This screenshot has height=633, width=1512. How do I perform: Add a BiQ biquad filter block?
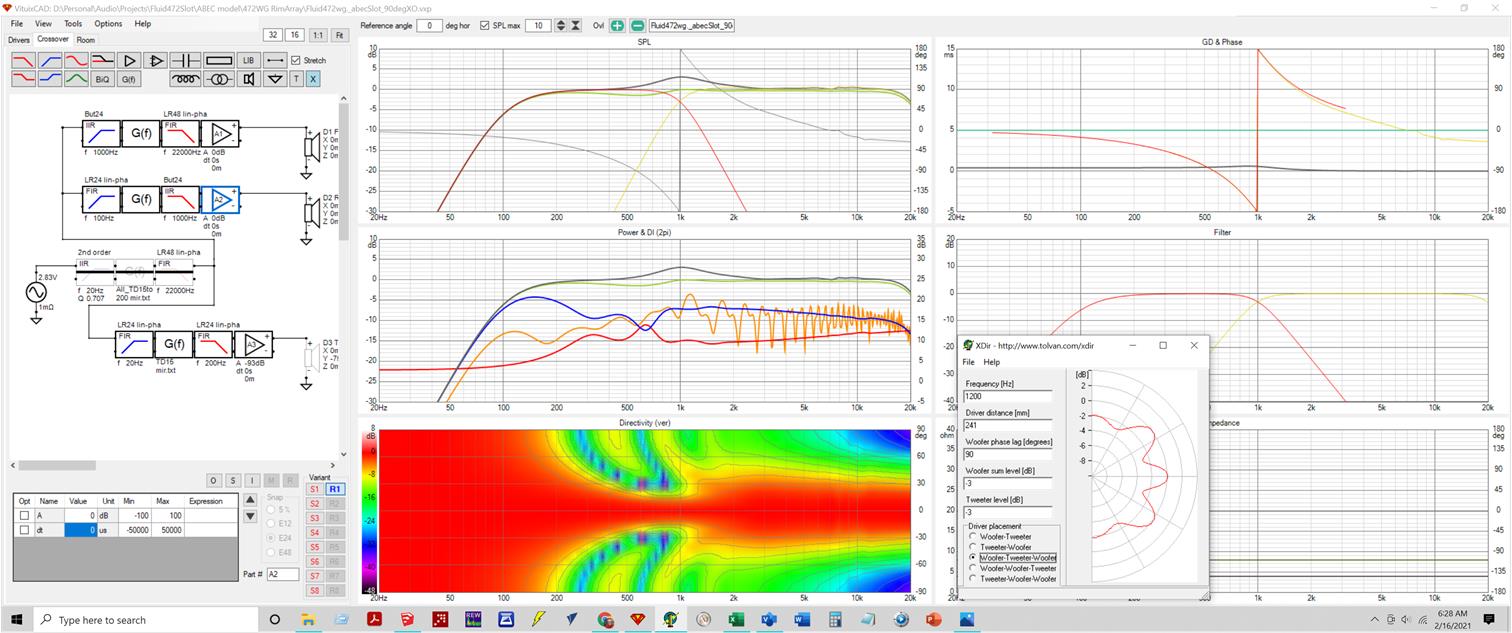pyautogui.click(x=102, y=78)
